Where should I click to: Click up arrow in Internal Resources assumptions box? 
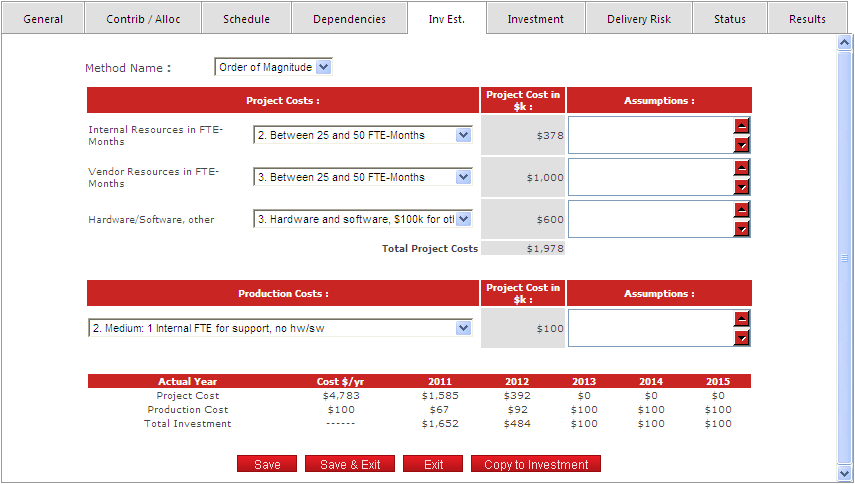(741, 126)
